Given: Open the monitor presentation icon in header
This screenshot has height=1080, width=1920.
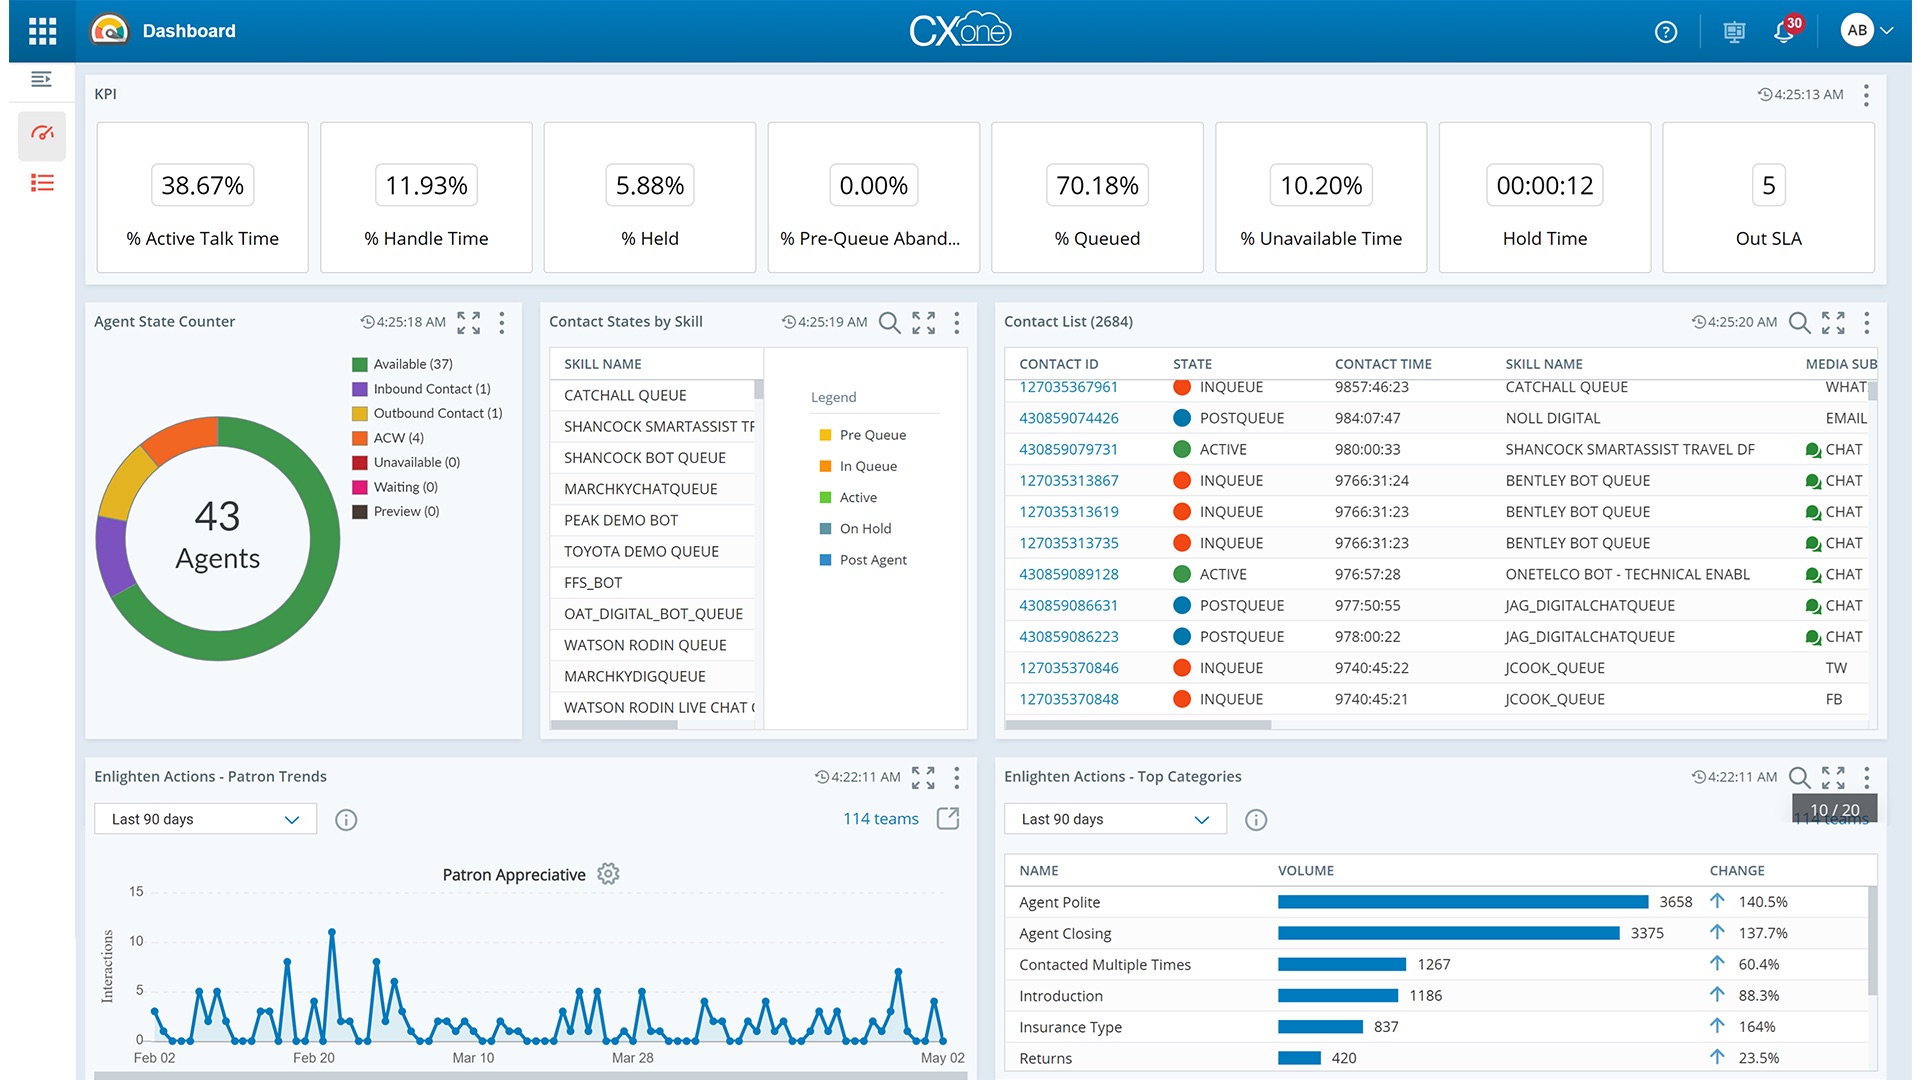Looking at the screenshot, I should [x=1735, y=32].
